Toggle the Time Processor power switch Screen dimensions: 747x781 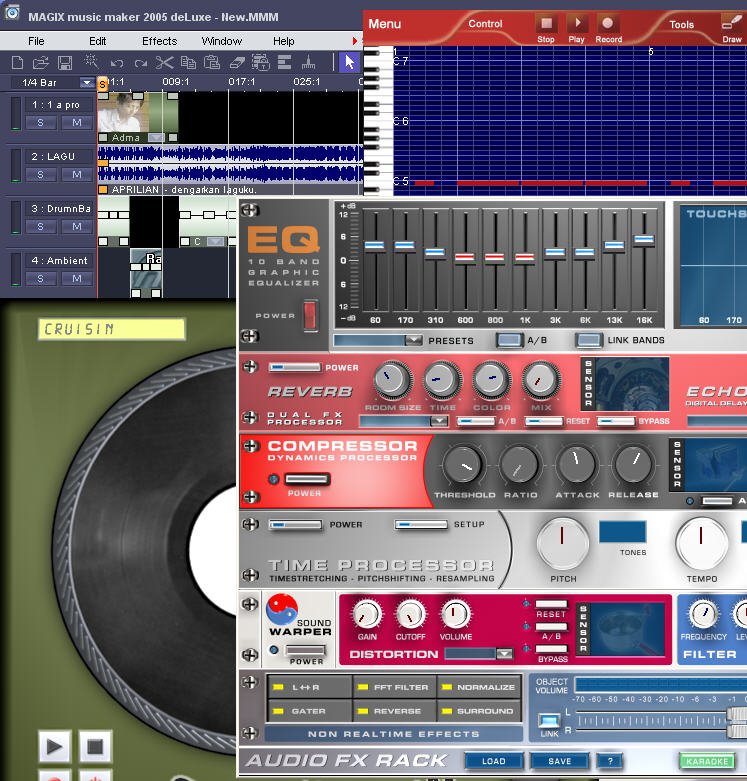point(295,524)
